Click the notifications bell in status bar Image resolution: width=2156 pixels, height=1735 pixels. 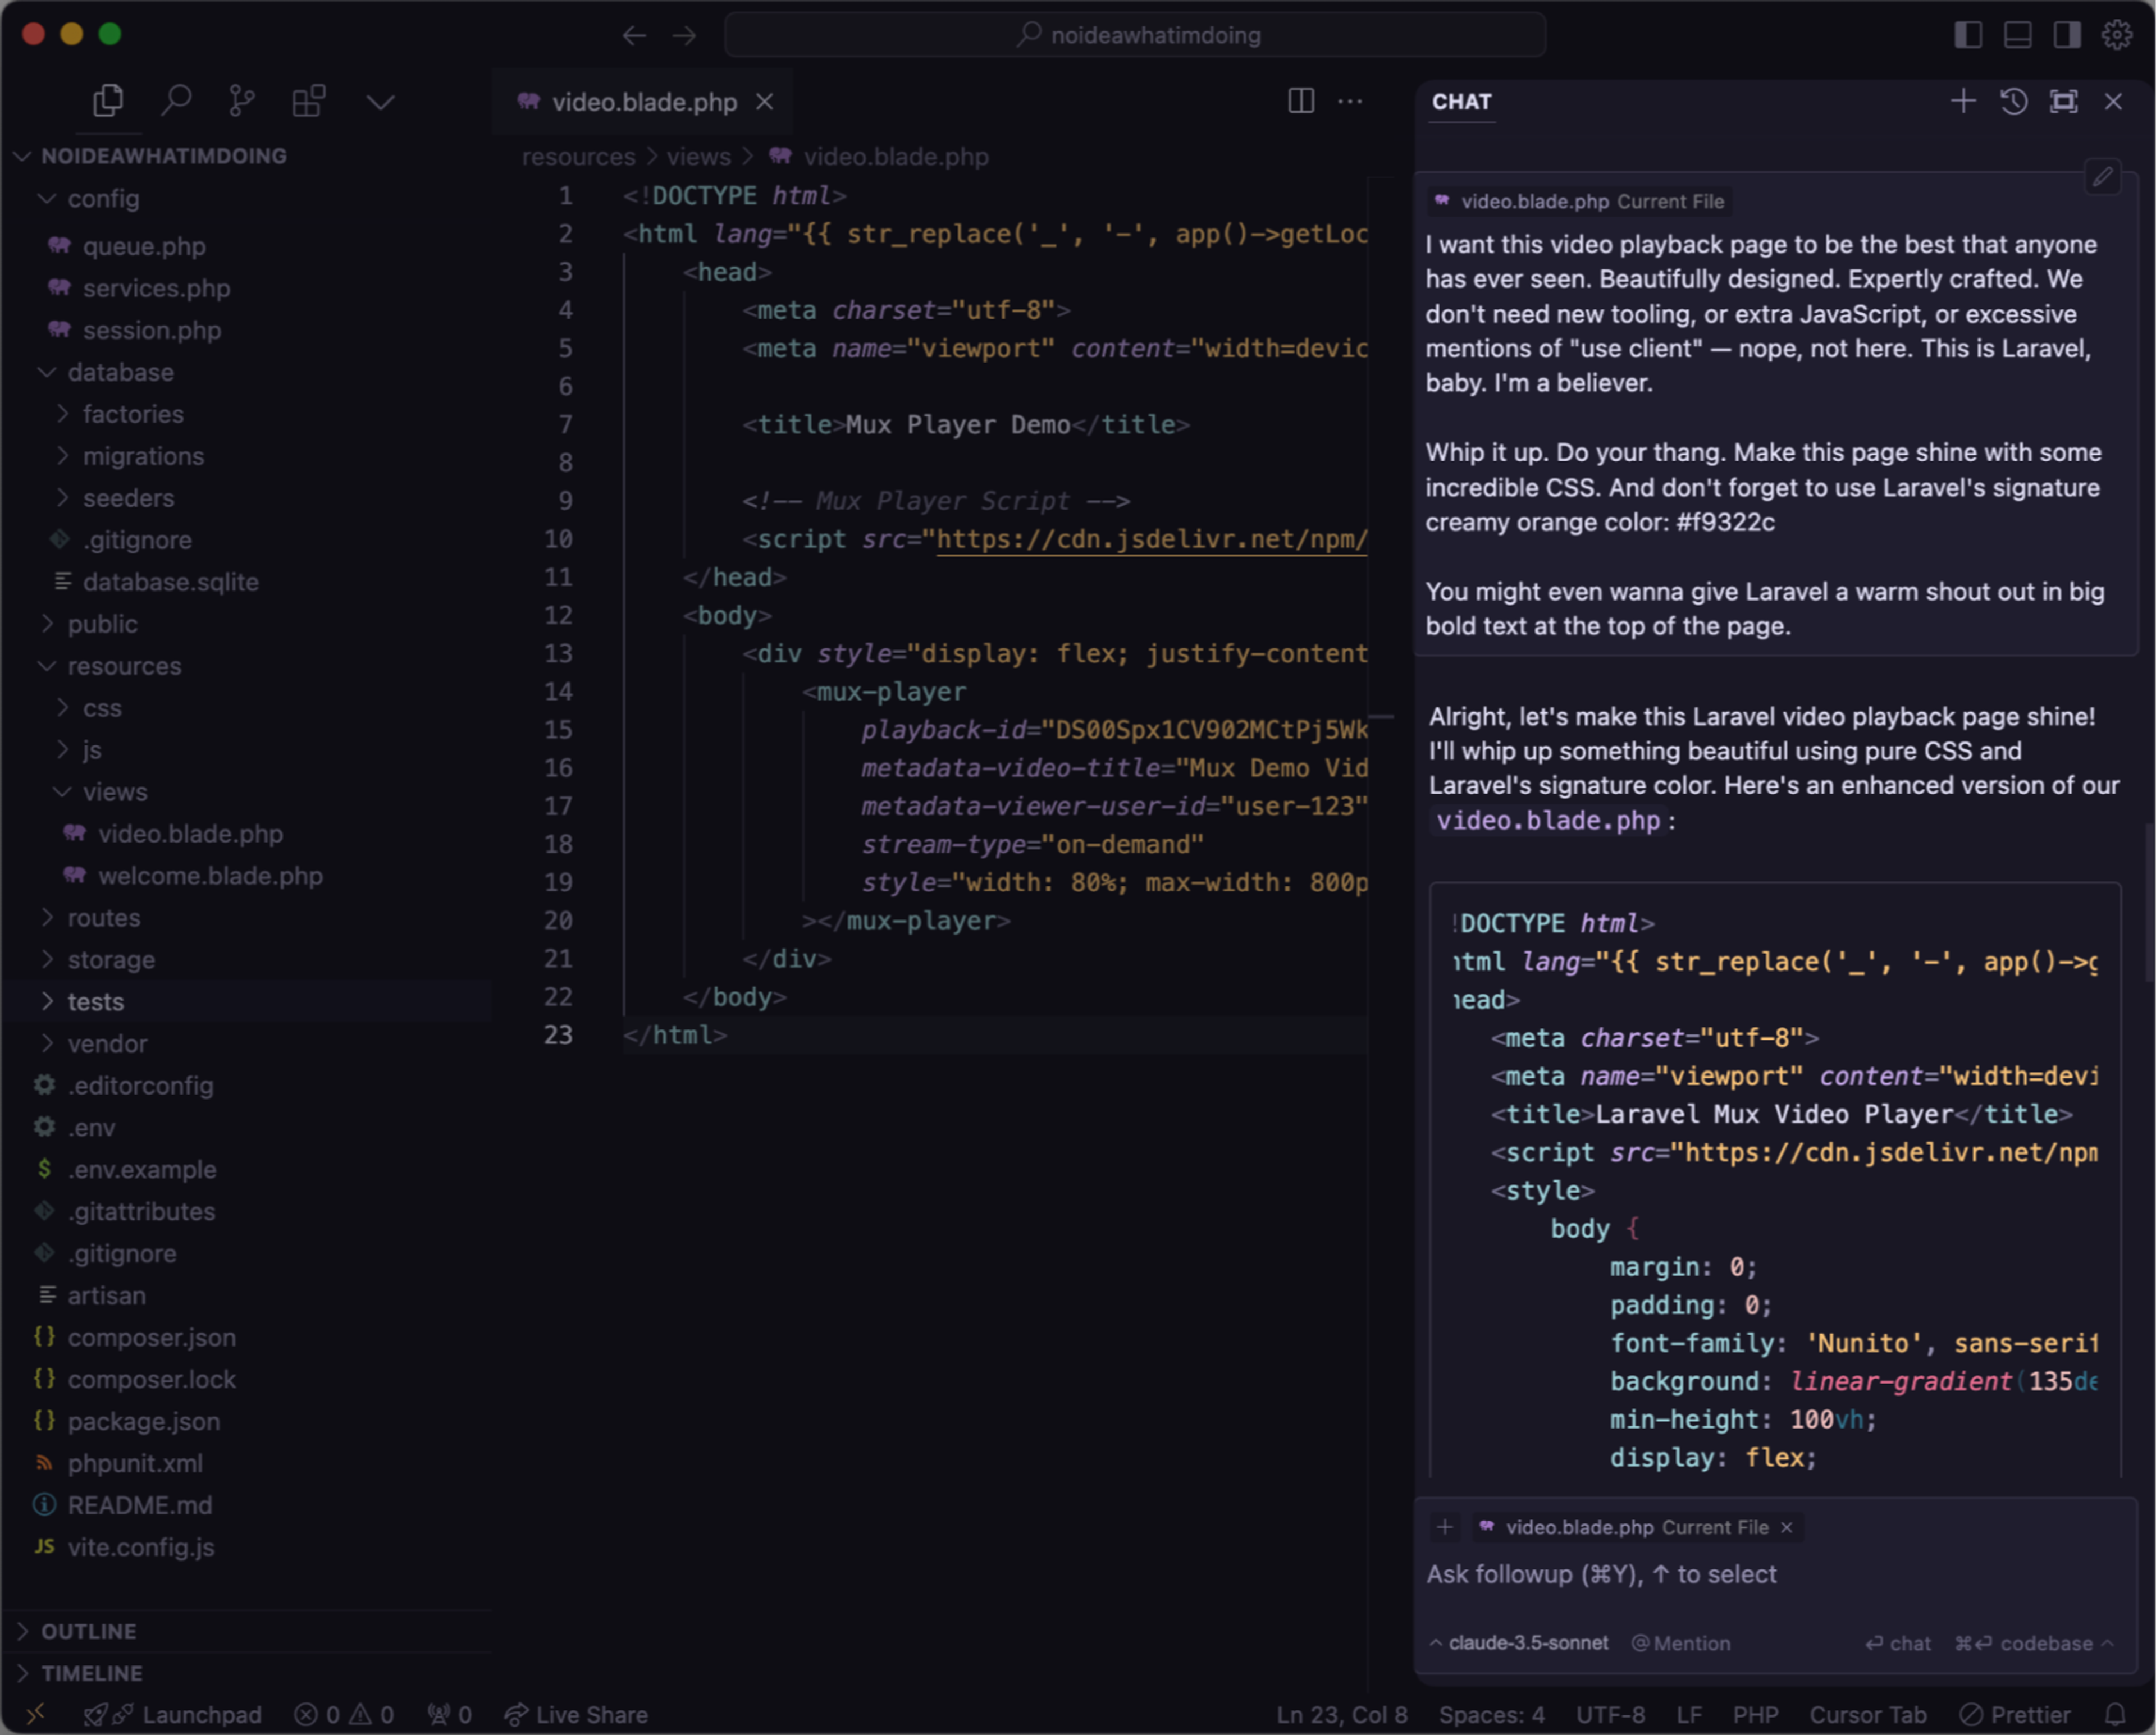[2114, 1714]
